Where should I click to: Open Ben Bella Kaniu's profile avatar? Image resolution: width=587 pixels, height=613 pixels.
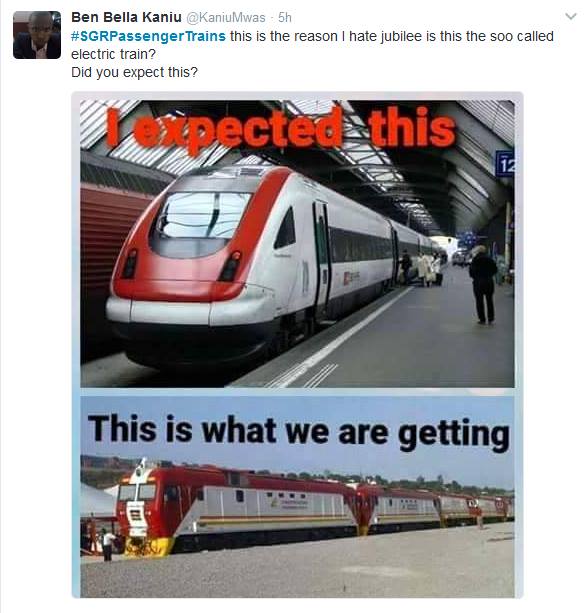37,35
